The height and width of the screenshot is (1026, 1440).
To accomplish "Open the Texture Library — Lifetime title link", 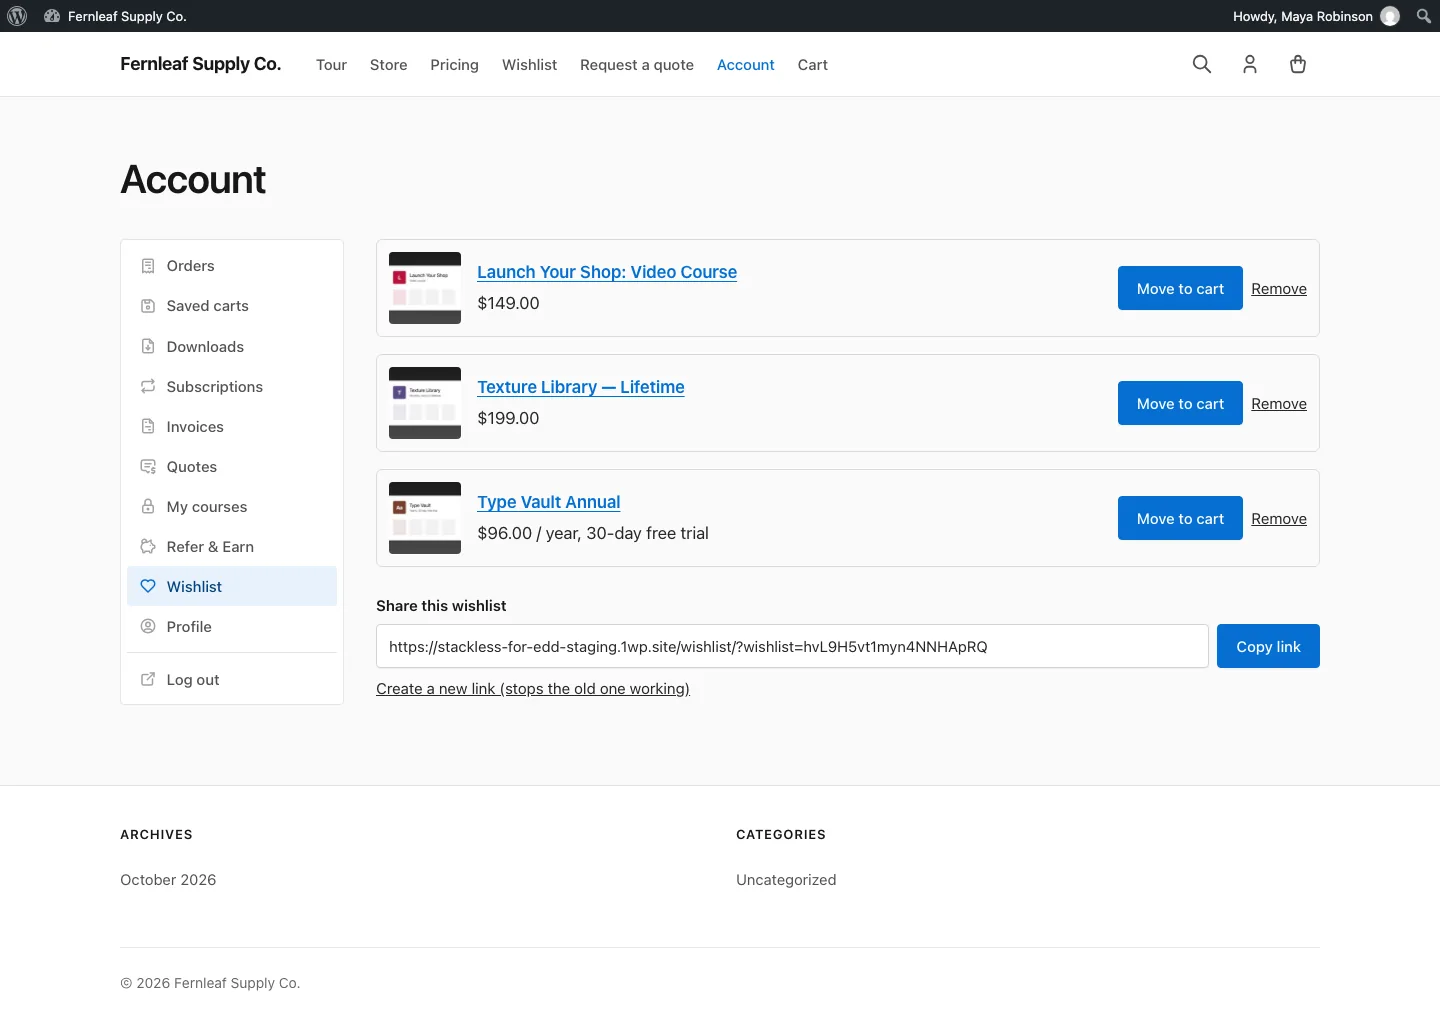I will pyautogui.click(x=581, y=387).
